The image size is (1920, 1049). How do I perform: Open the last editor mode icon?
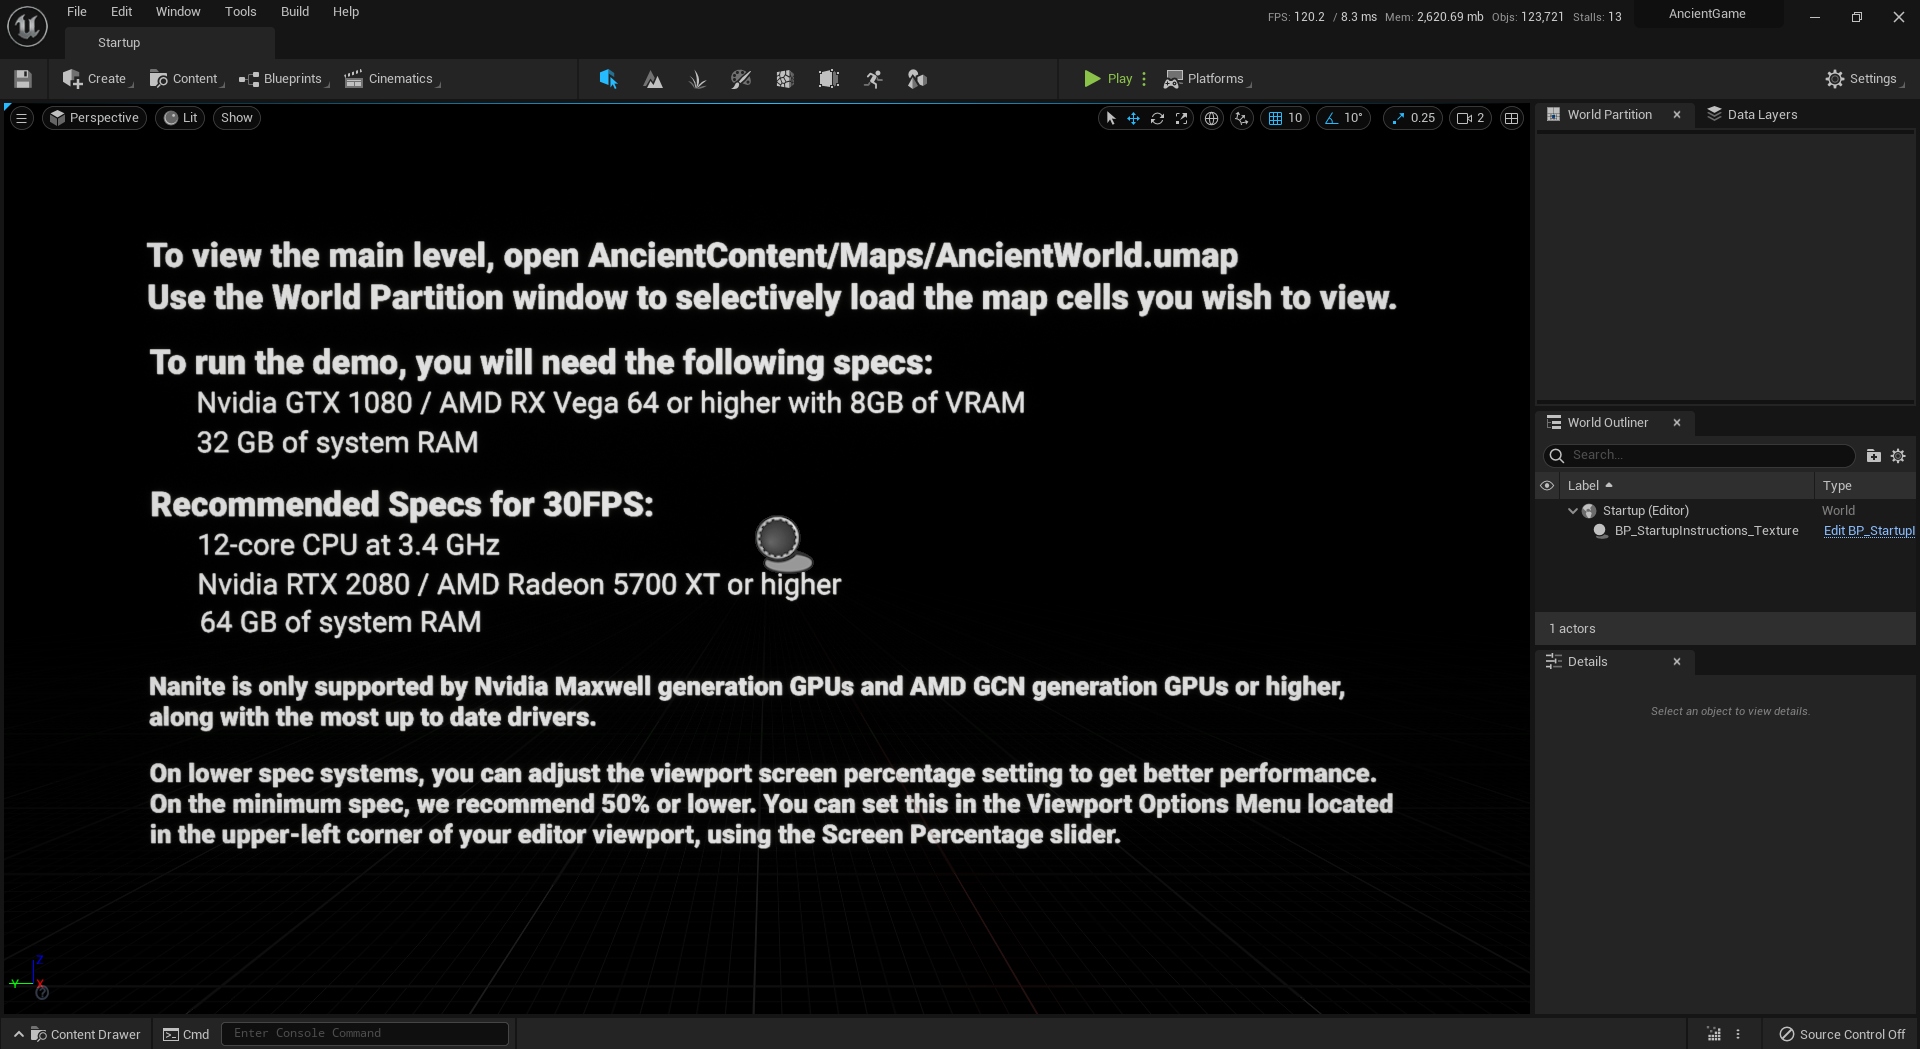click(917, 79)
